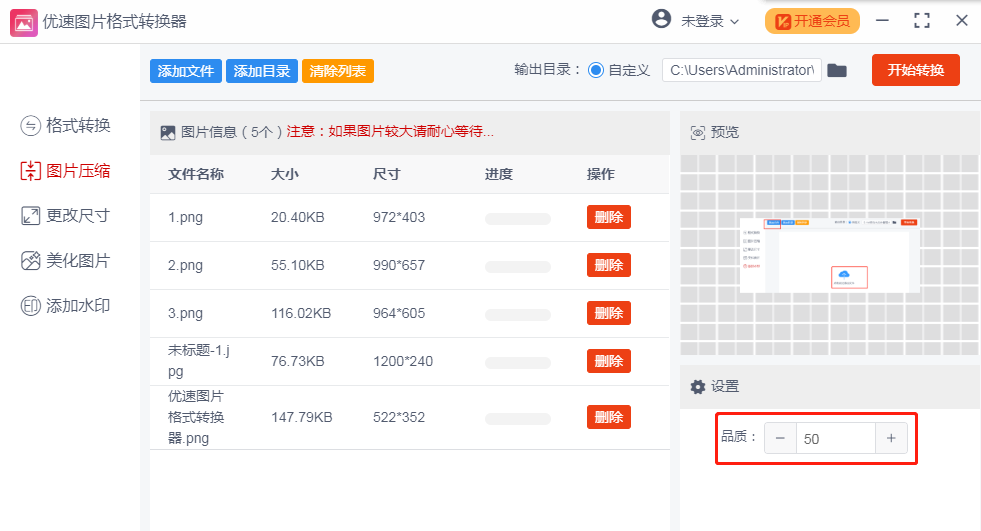Click the 添加文件 button
This screenshot has height=531, width=981.
pos(186,71)
